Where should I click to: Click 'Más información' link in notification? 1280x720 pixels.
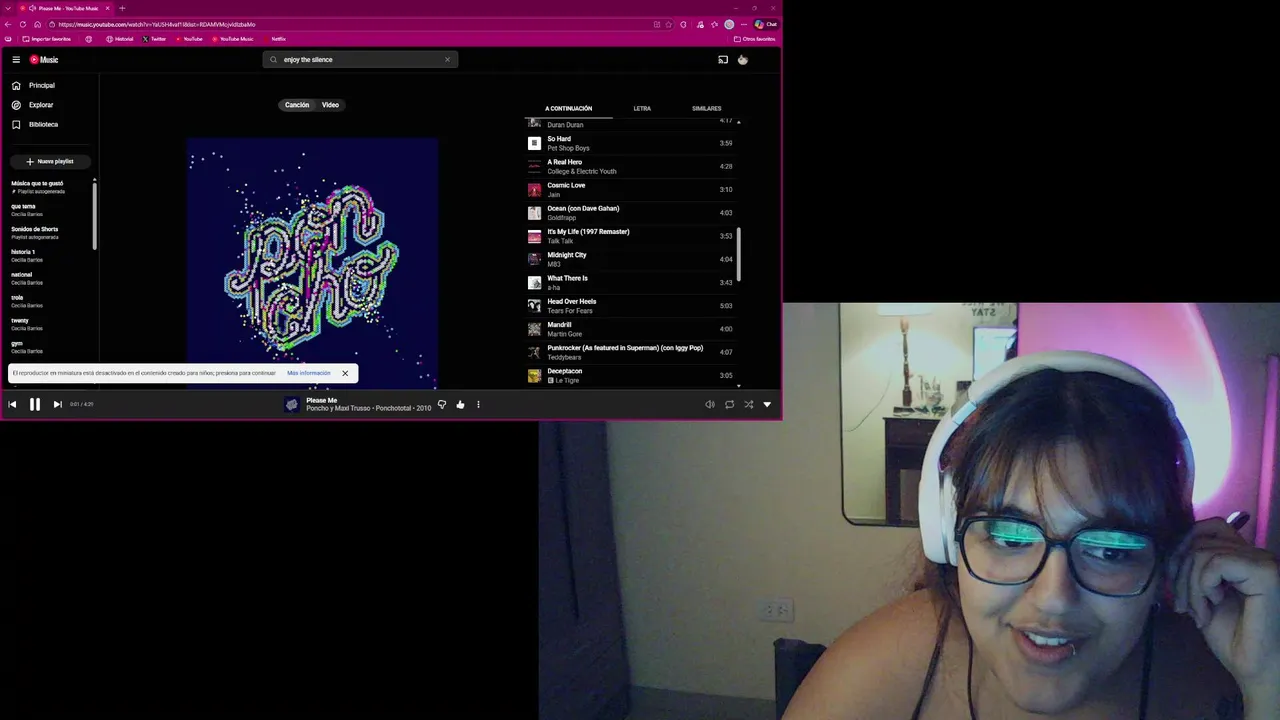tap(308, 373)
